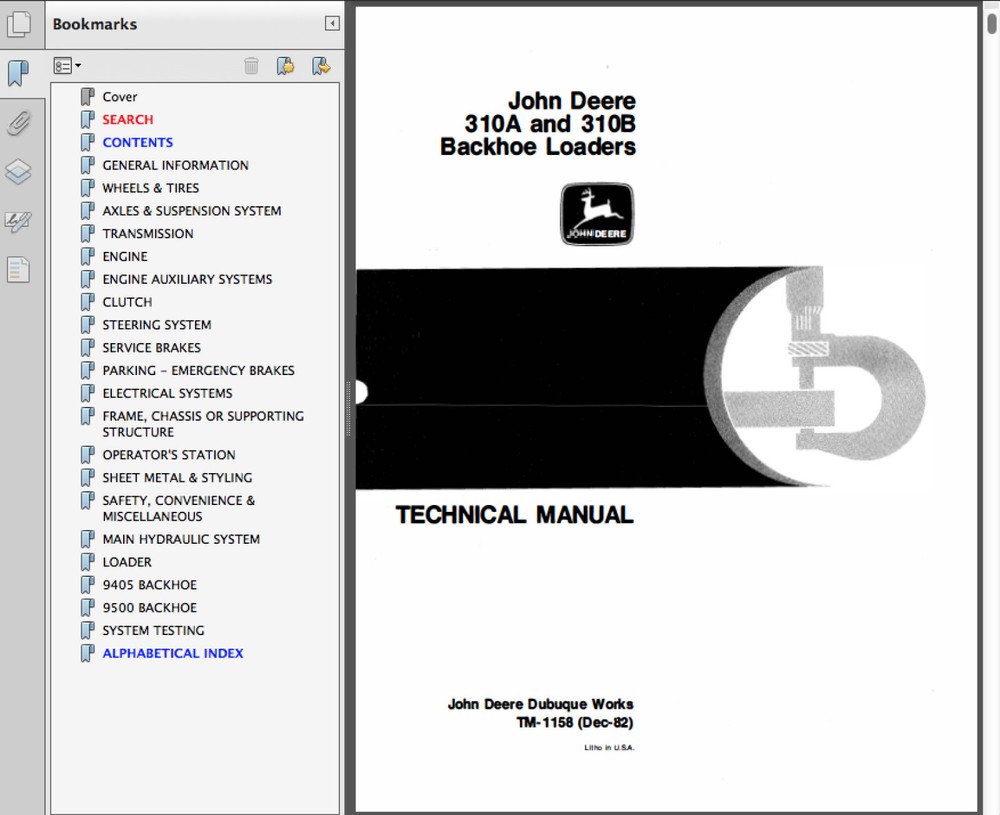Image resolution: width=1000 pixels, height=815 pixels.
Task: Go to the Cover bookmark
Action: click(x=120, y=97)
